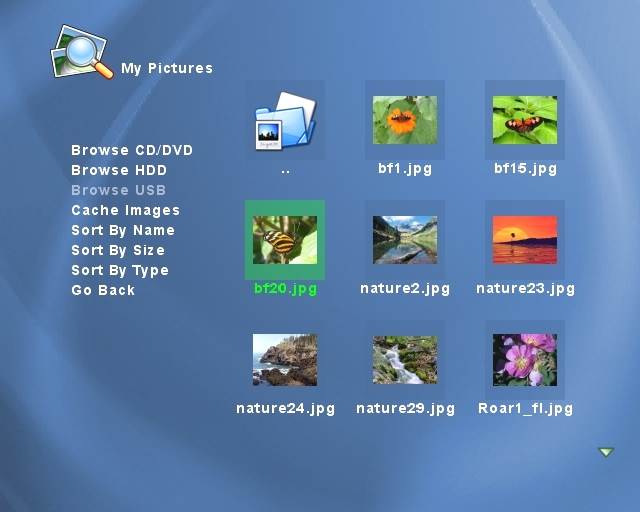This screenshot has width=640, height=512.
Task: Click the green bf20.jpg file name
Action: tap(285, 289)
